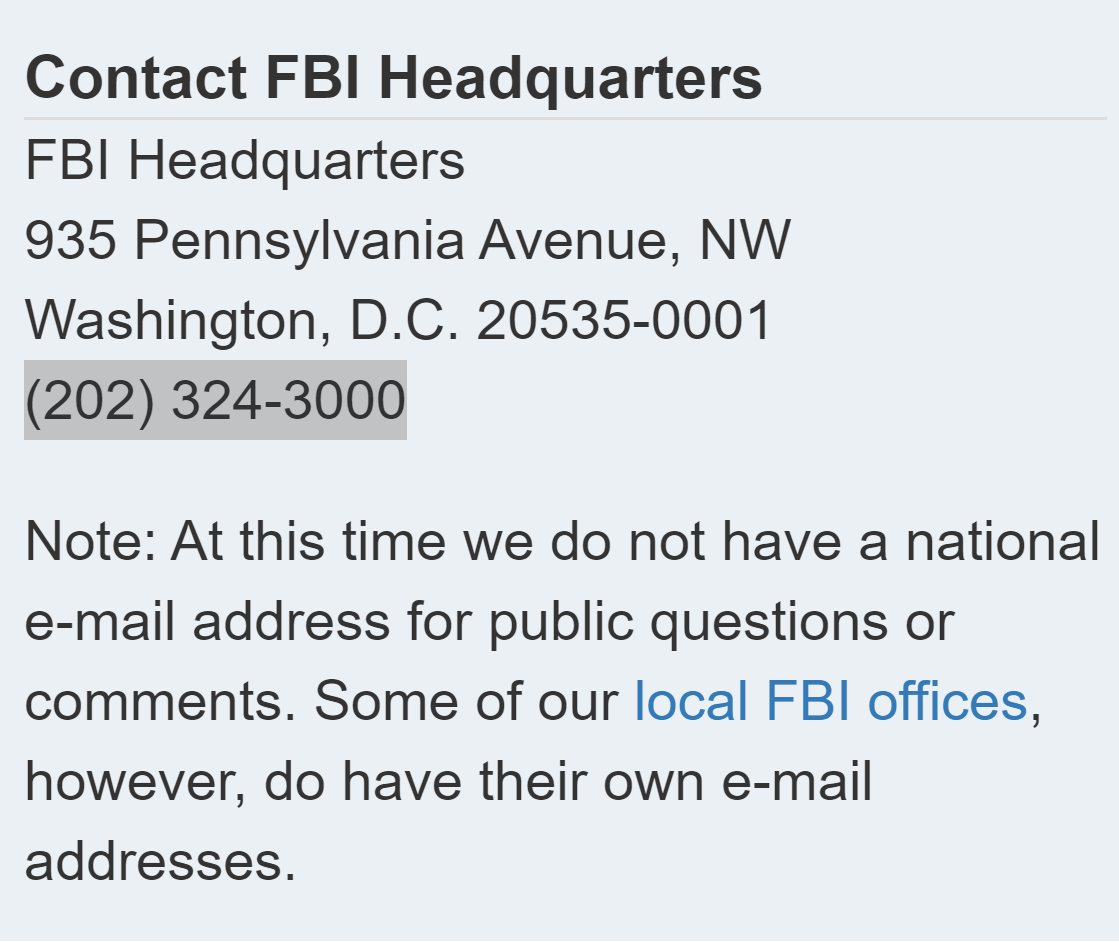The width and height of the screenshot is (1119, 942).
Task: Click the word questions in the note
Action: (769, 622)
